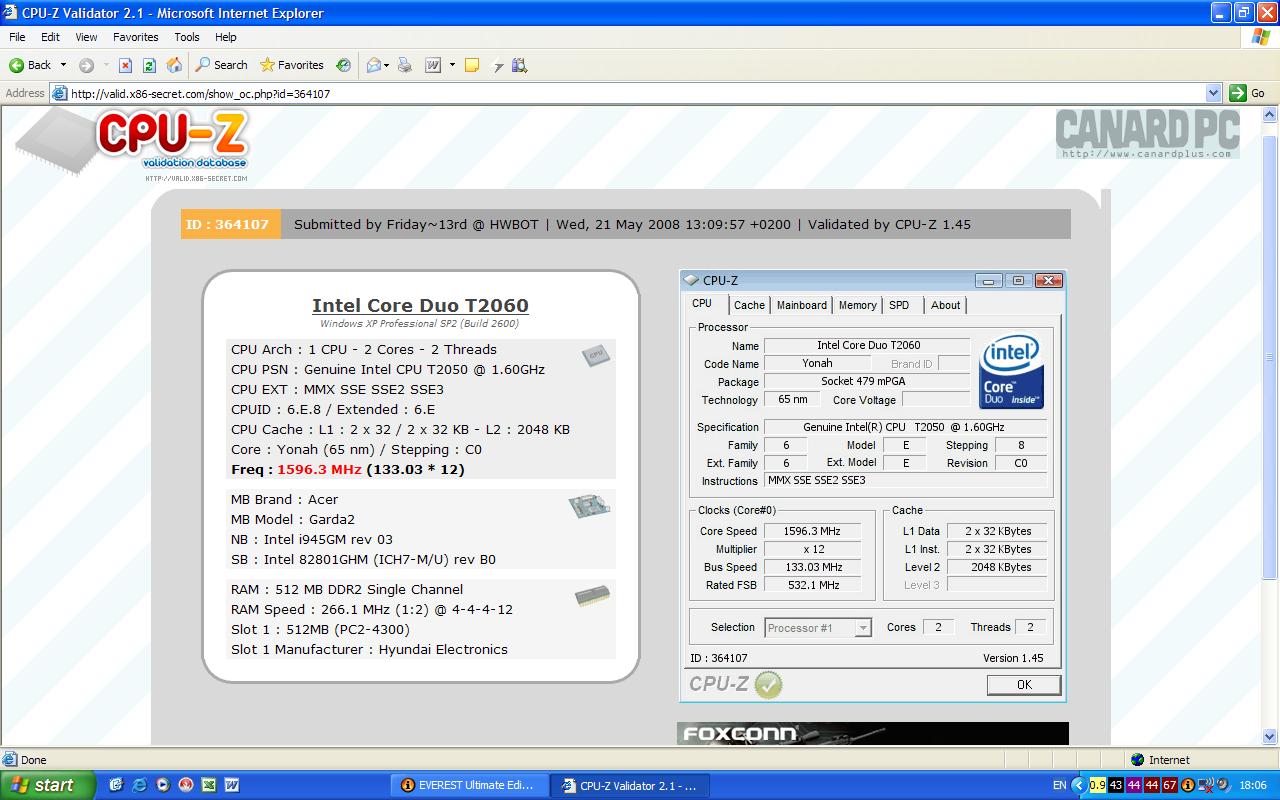This screenshot has height=800, width=1280.
Task: Select the Cache tab in CPU-Z image
Action: pos(749,305)
